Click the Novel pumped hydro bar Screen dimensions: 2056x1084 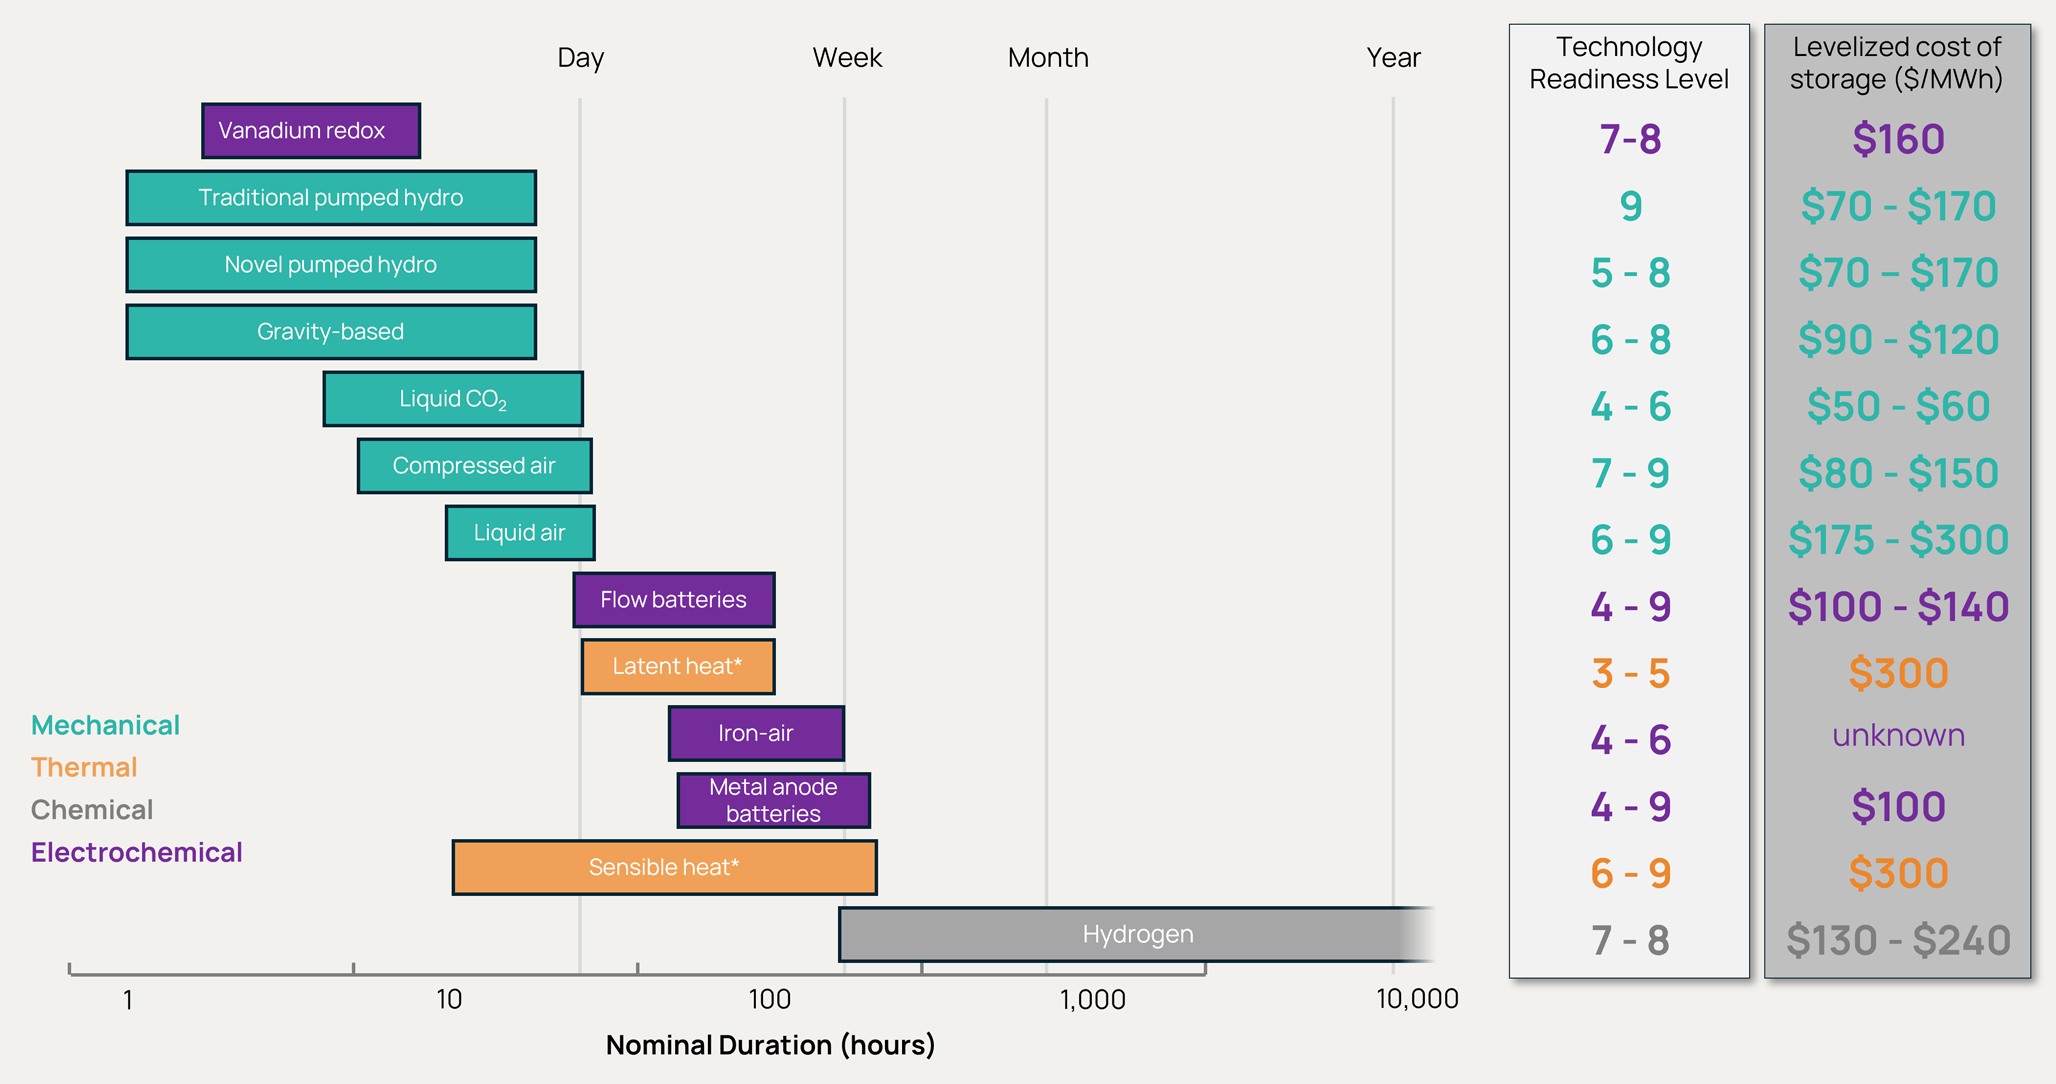(x=331, y=265)
